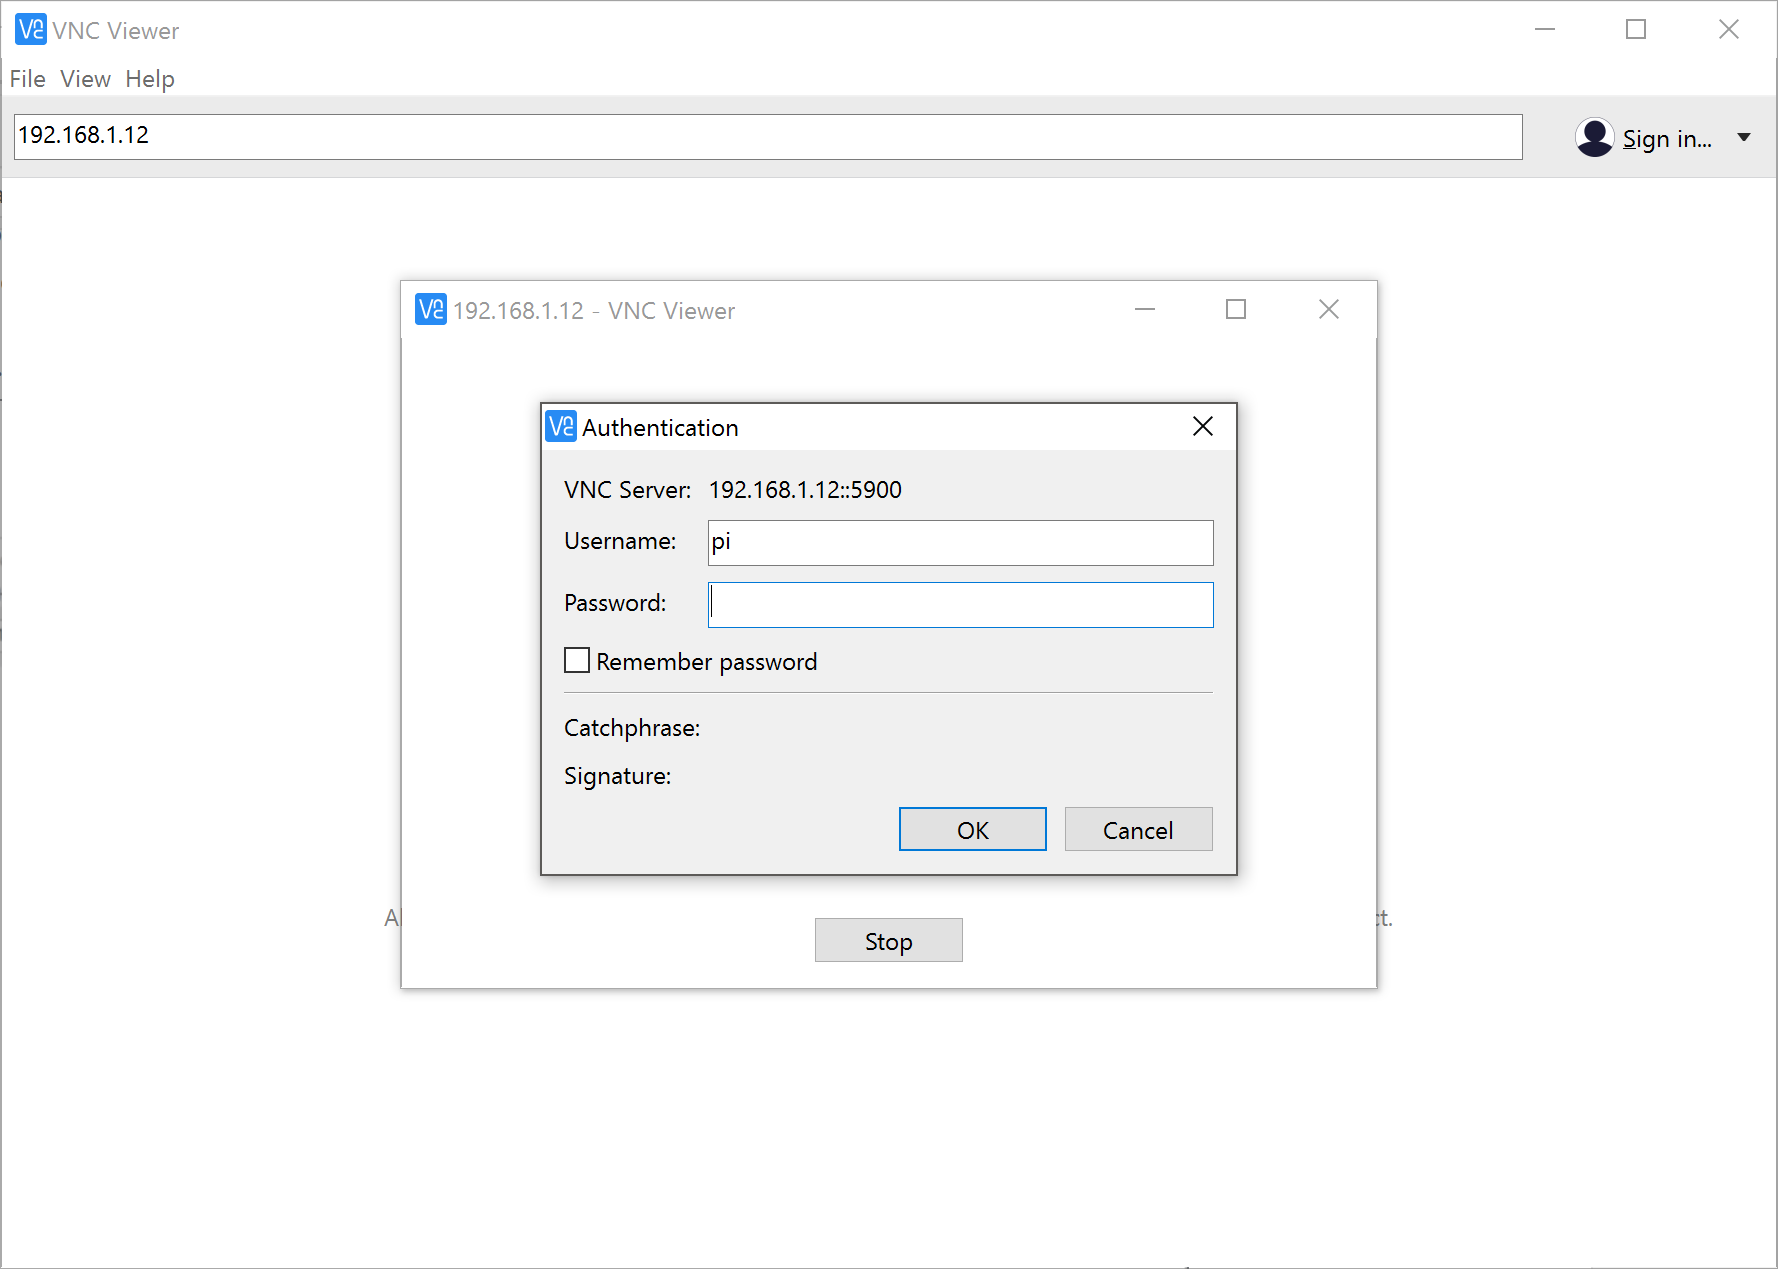Screen dimensions: 1778x1269
Task: Close the 192.168.1.12 connection window
Action: pos(1328,310)
